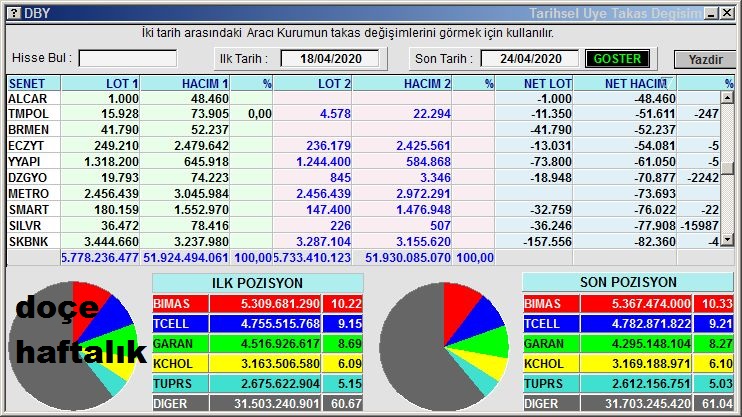Click the ILK POZISYON heading
The width and height of the screenshot is (742, 417).
click(258, 283)
